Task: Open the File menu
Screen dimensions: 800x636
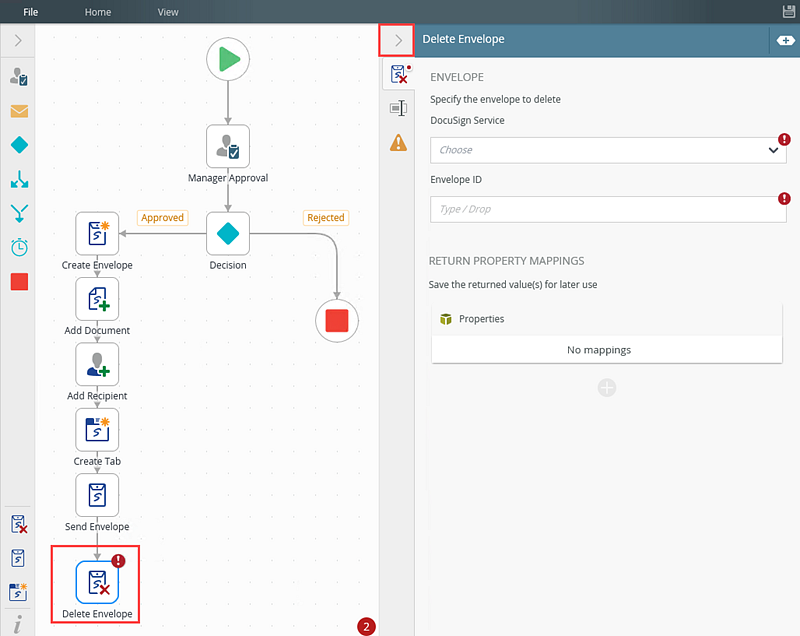Action: coord(31,12)
